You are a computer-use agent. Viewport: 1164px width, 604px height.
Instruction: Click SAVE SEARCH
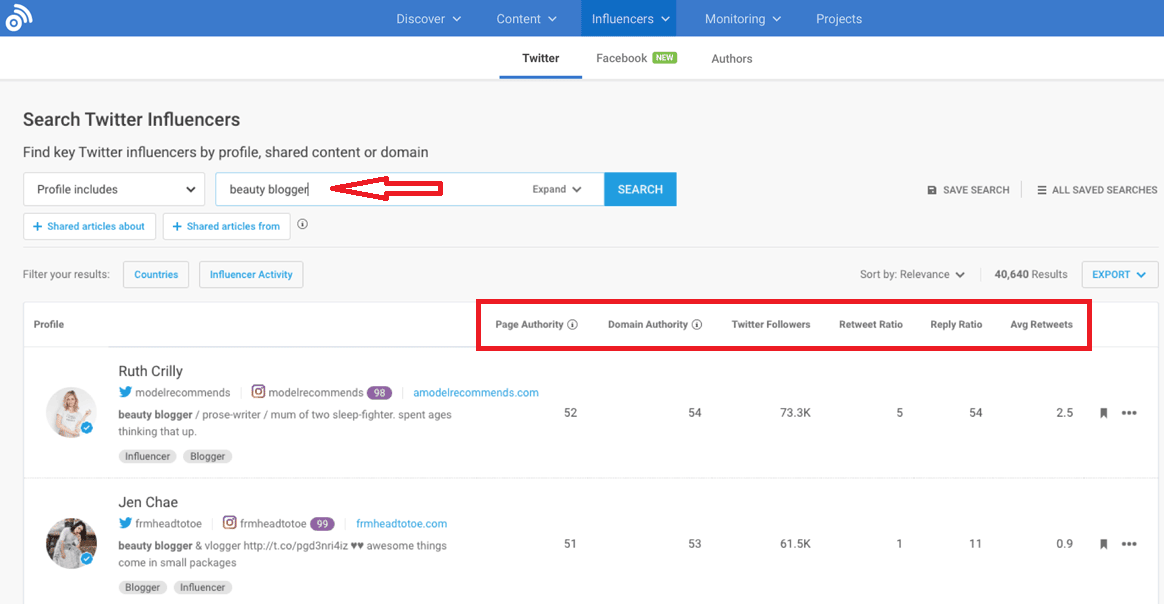click(968, 190)
